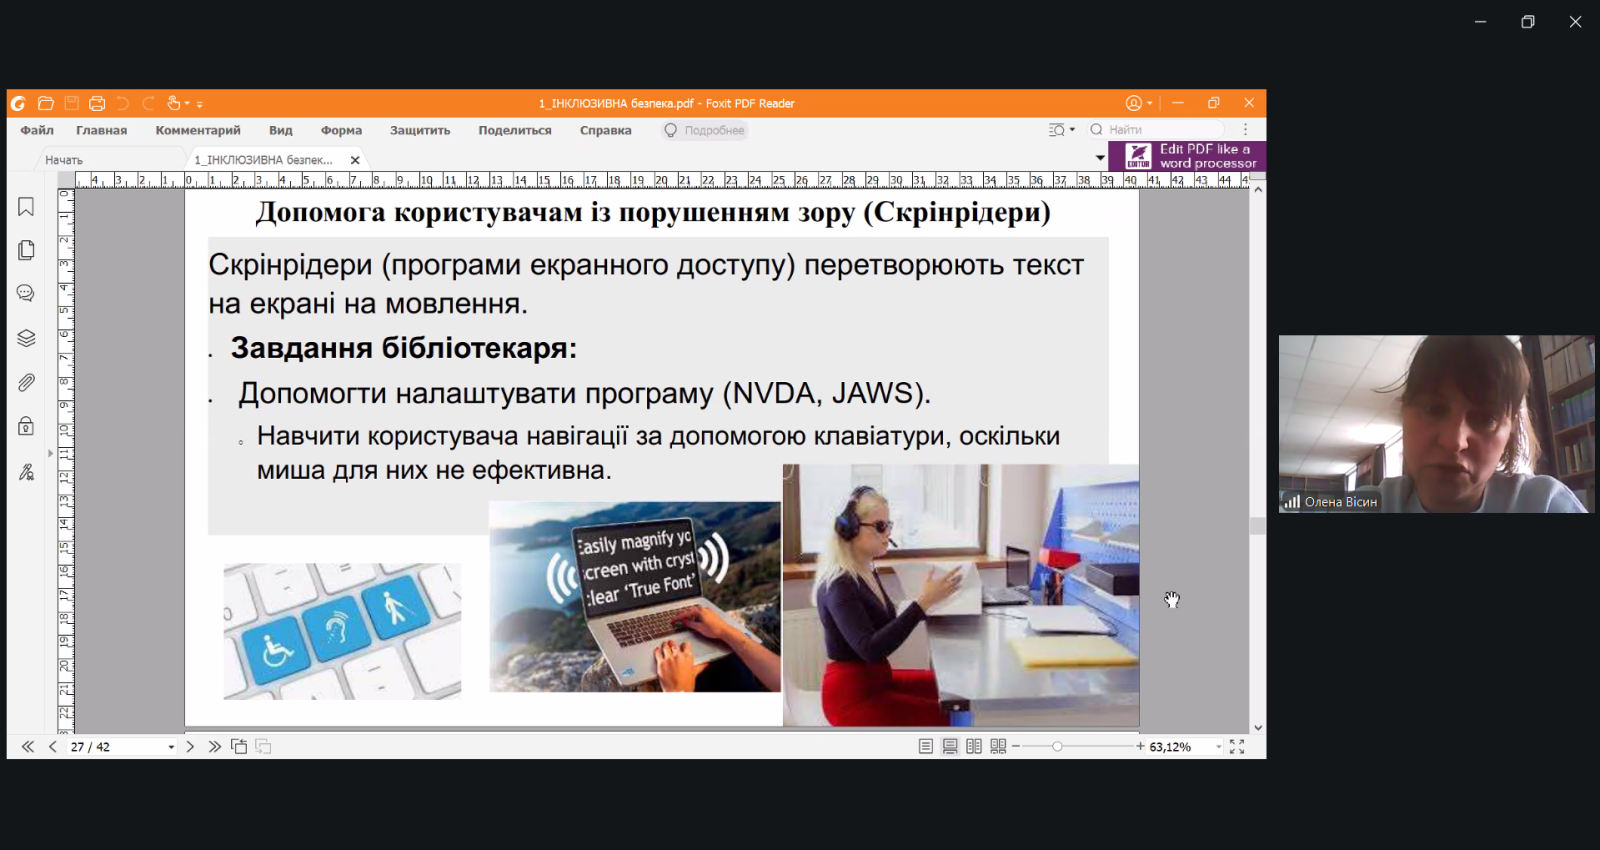Click the Edit PDF like a word processor banner
Screen dimensions: 1600x850
pos(1187,156)
